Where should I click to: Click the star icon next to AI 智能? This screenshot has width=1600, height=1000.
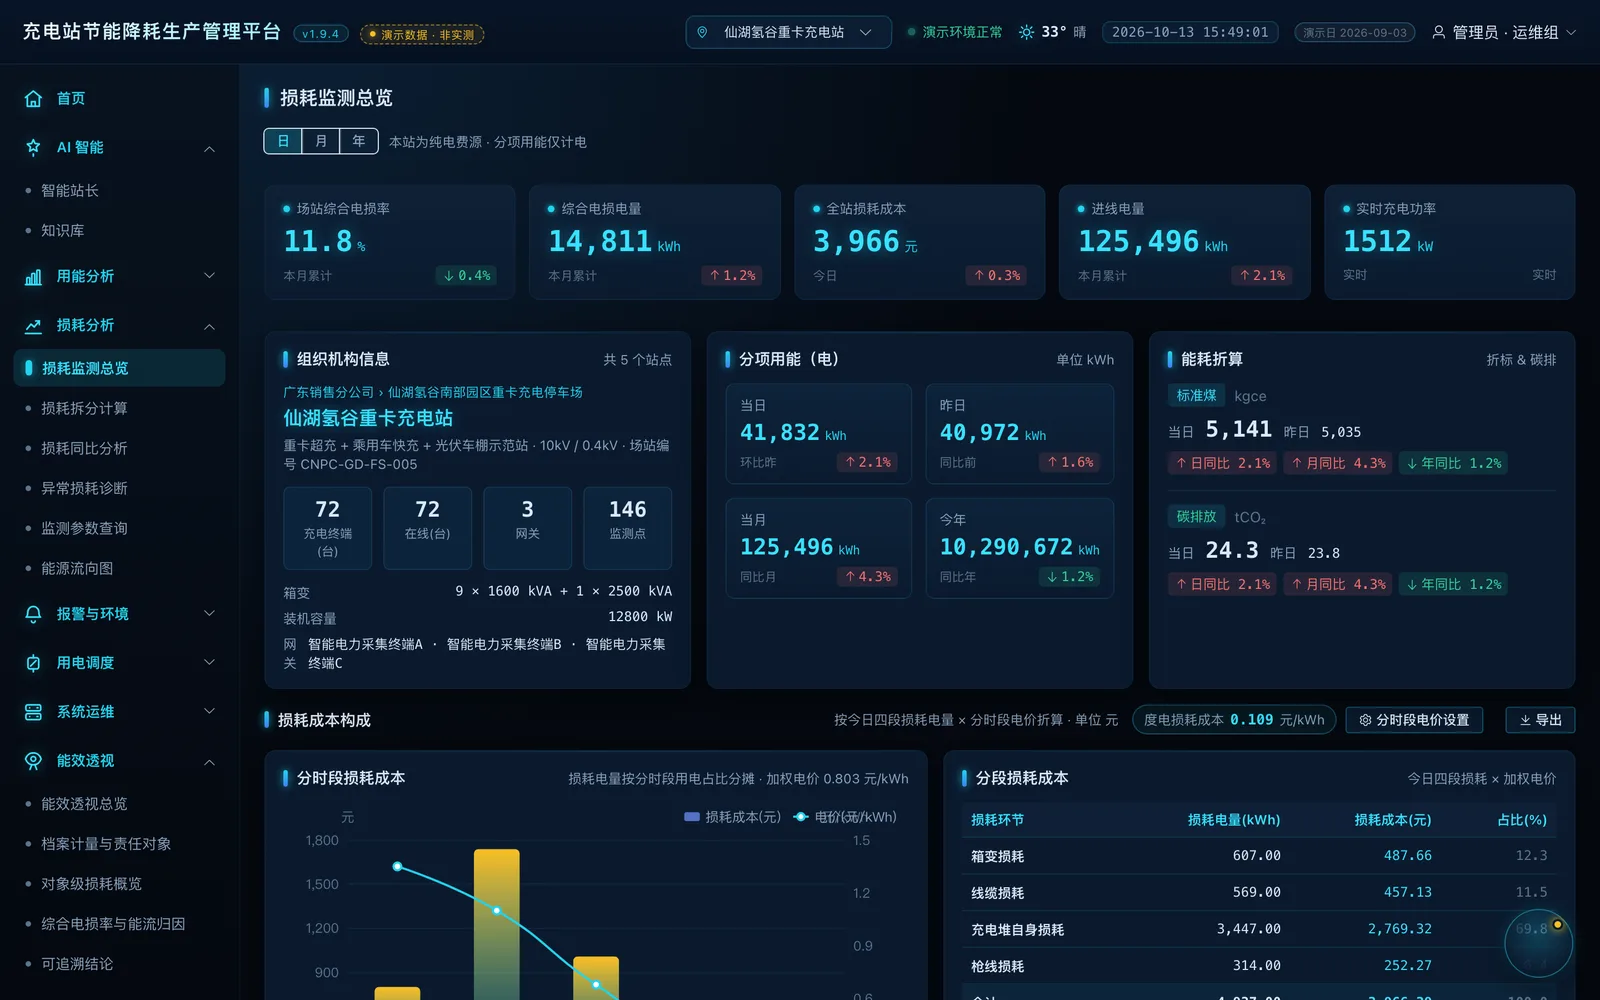pyautogui.click(x=33, y=147)
